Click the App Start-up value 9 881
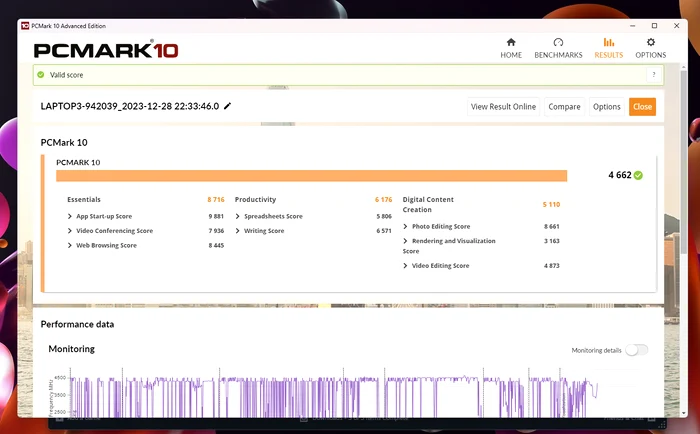 216,216
